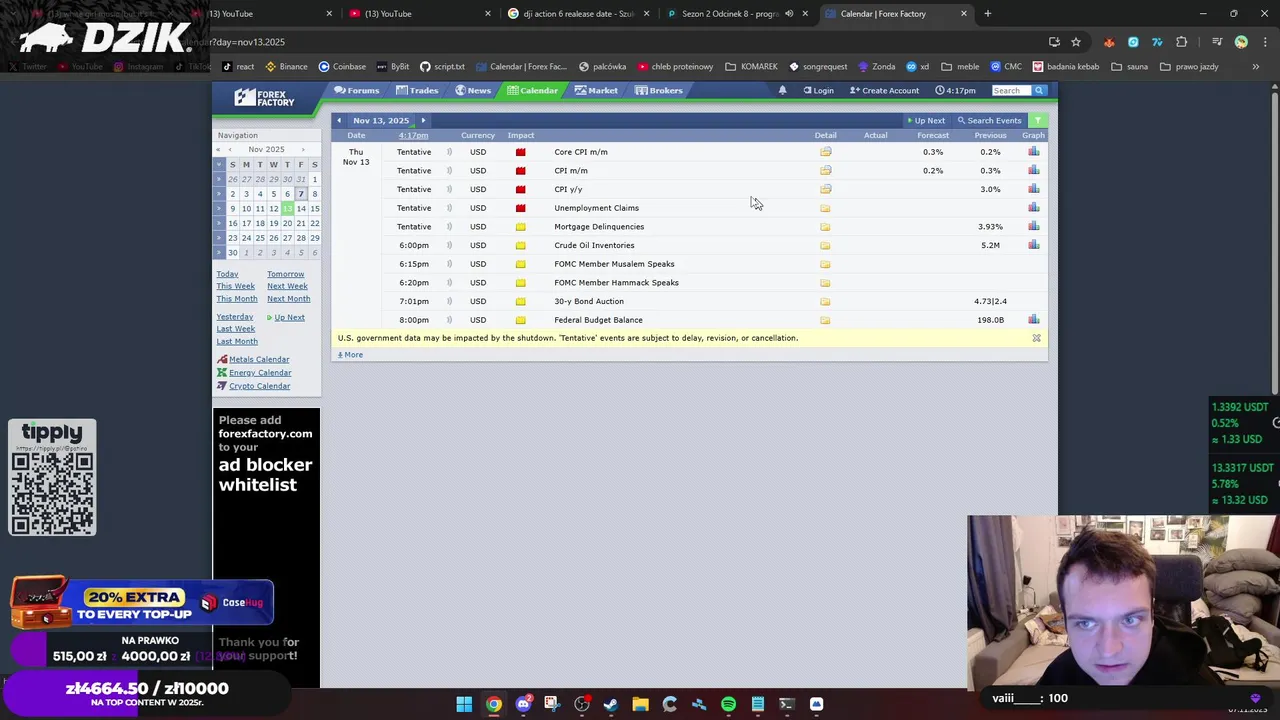Screen dimensions: 1280x720
Task: Open detail folder for CPI y/y
Action: point(825,189)
